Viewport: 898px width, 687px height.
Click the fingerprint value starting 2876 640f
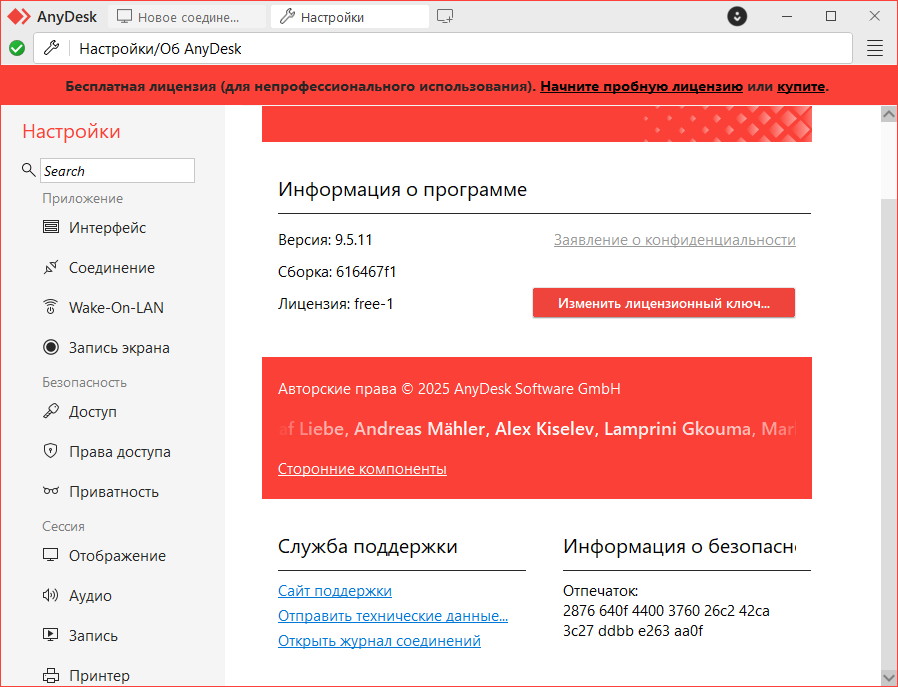tap(666, 621)
